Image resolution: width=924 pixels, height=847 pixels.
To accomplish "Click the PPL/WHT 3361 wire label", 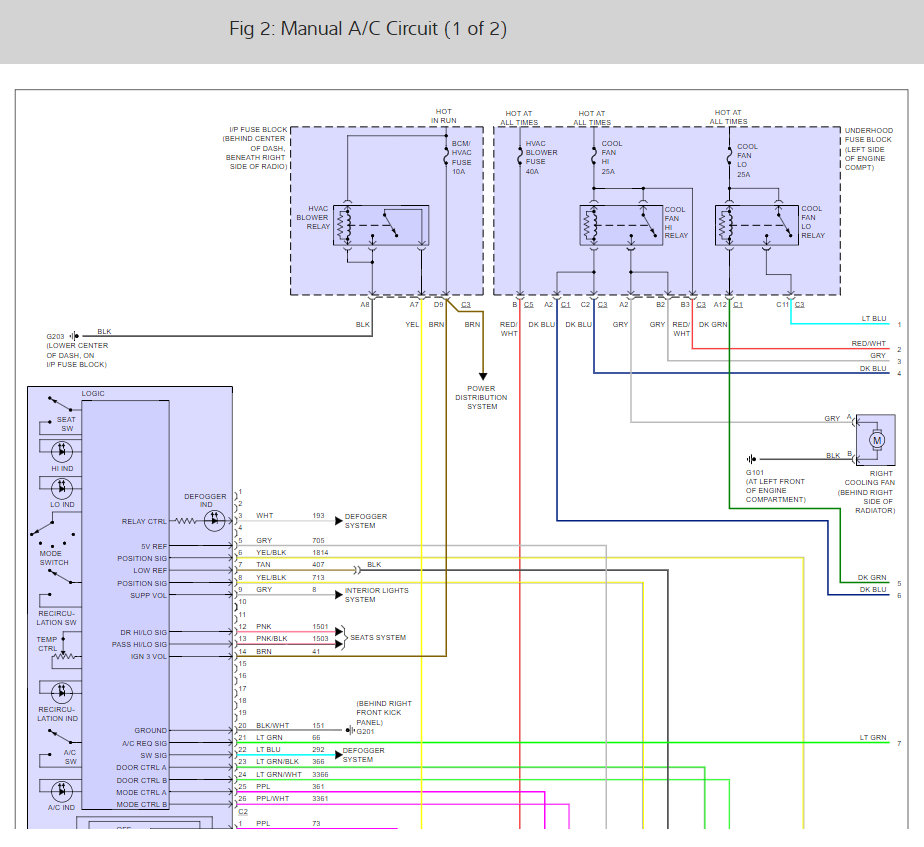I will [292, 799].
